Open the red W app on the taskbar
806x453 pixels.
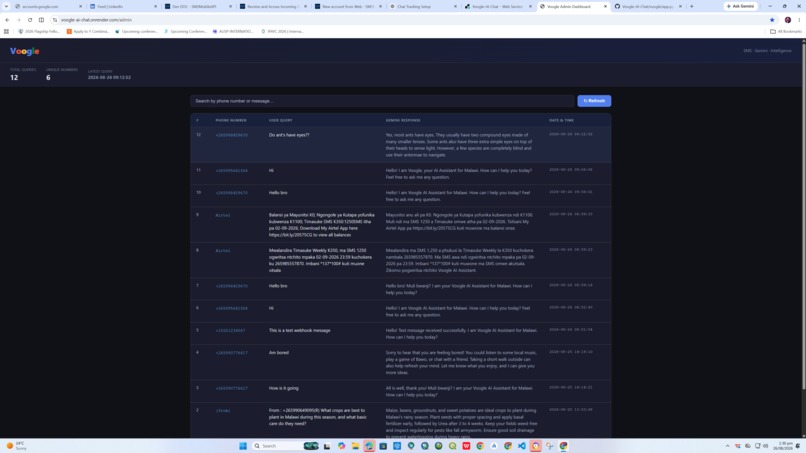click(466, 446)
